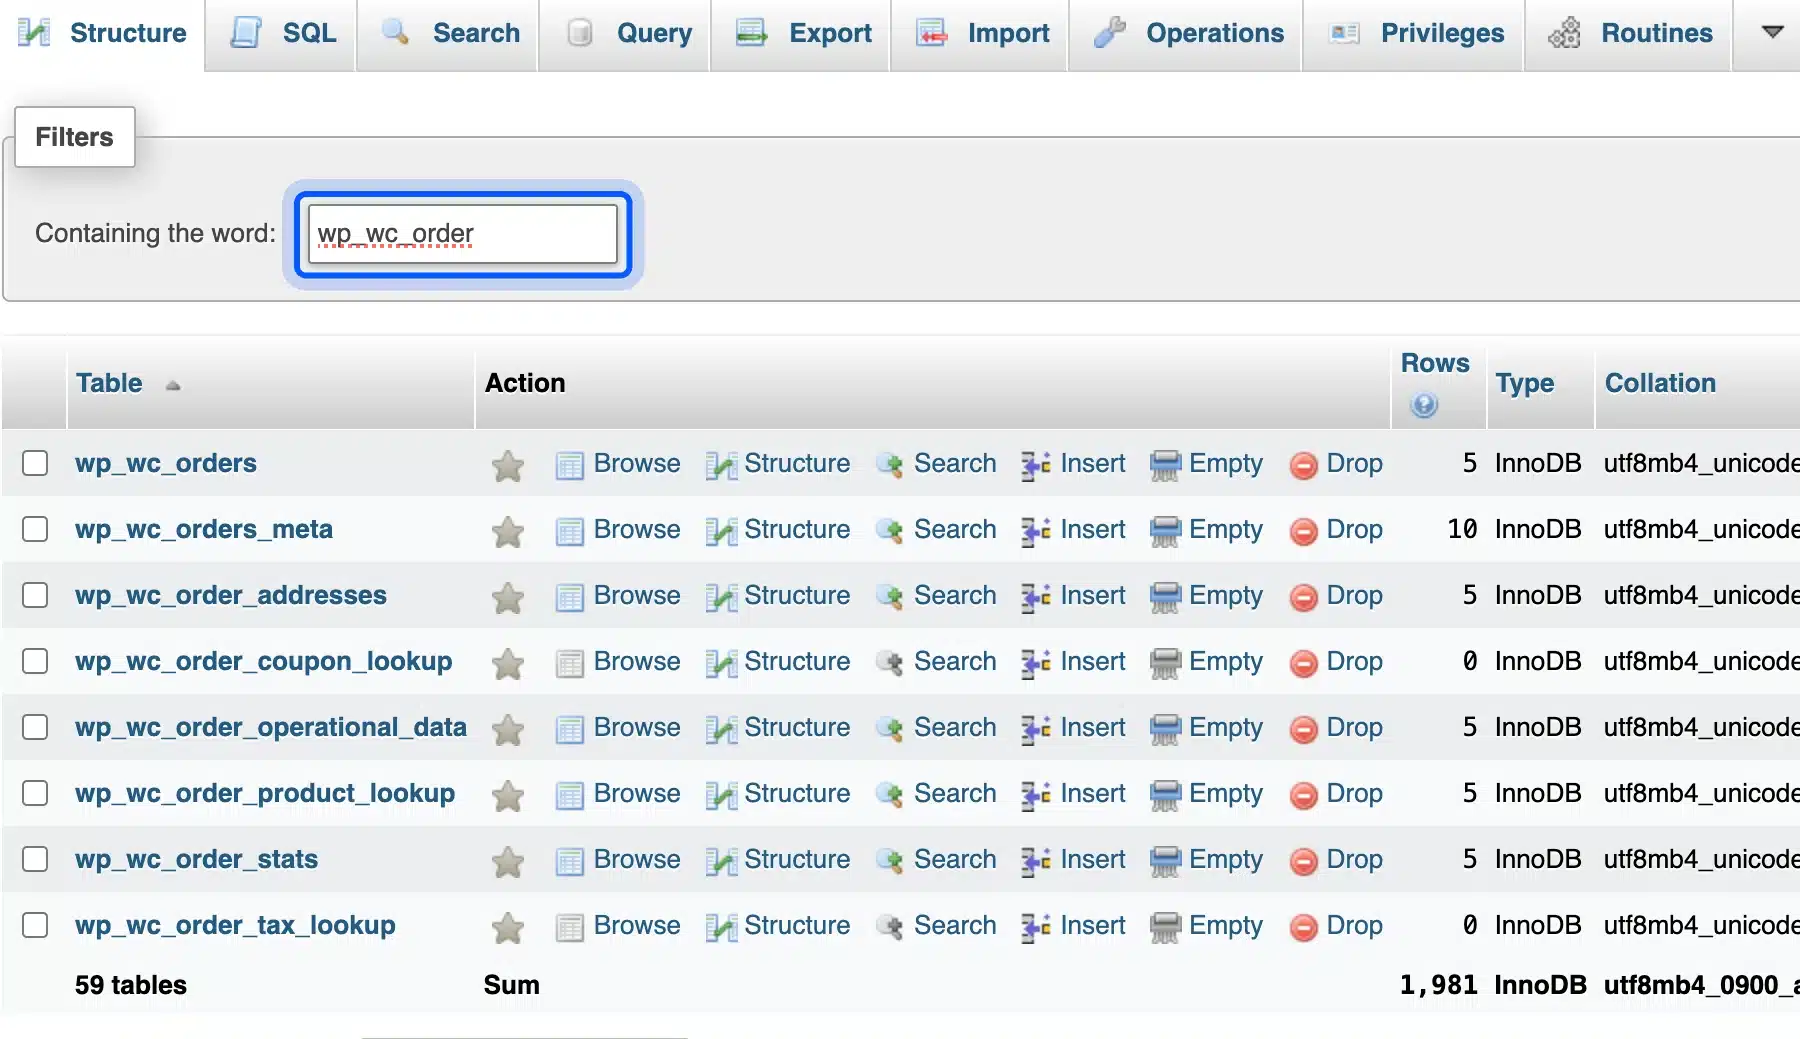Select wp_wc_order_tax_lookup row checkbox
Screen dimensions: 1800x1039
pyautogui.click(x=35, y=925)
